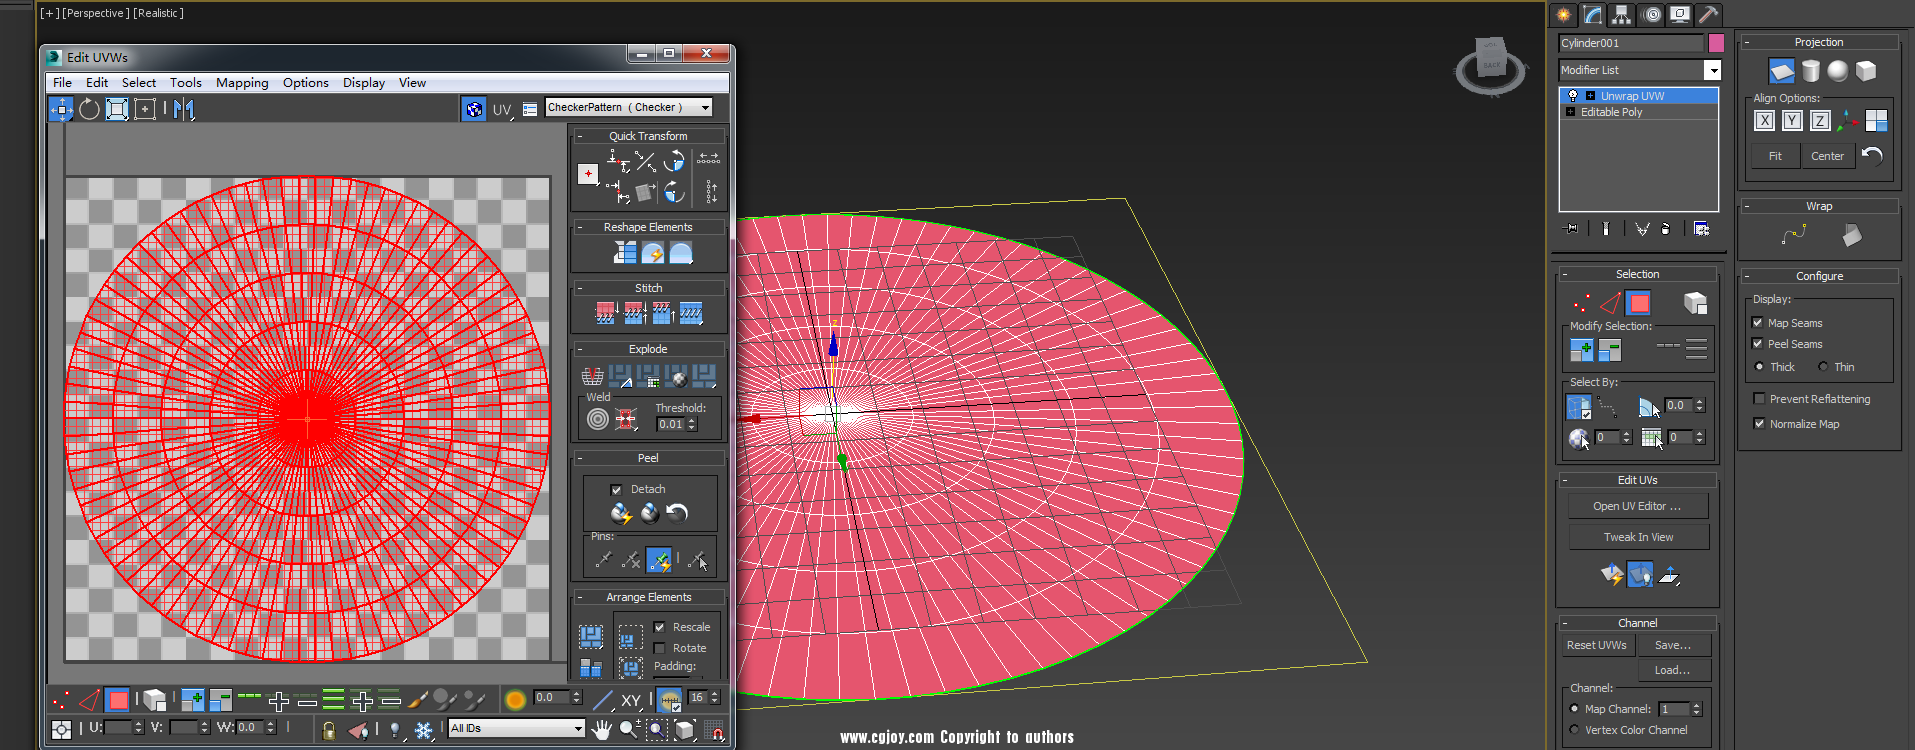Click the Weld Threshold value field
This screenshot has width=1915, height=750.
point(670,424)
